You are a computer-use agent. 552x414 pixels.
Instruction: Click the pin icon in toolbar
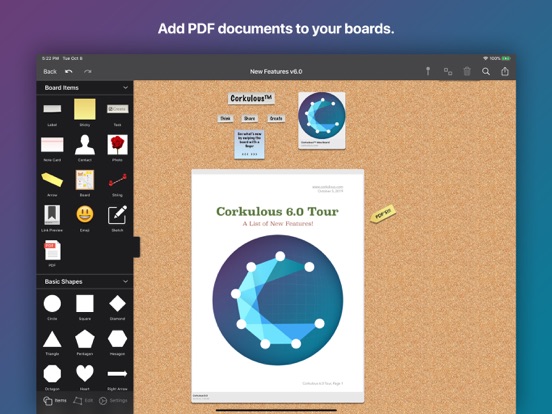click(x=428, y=71)
